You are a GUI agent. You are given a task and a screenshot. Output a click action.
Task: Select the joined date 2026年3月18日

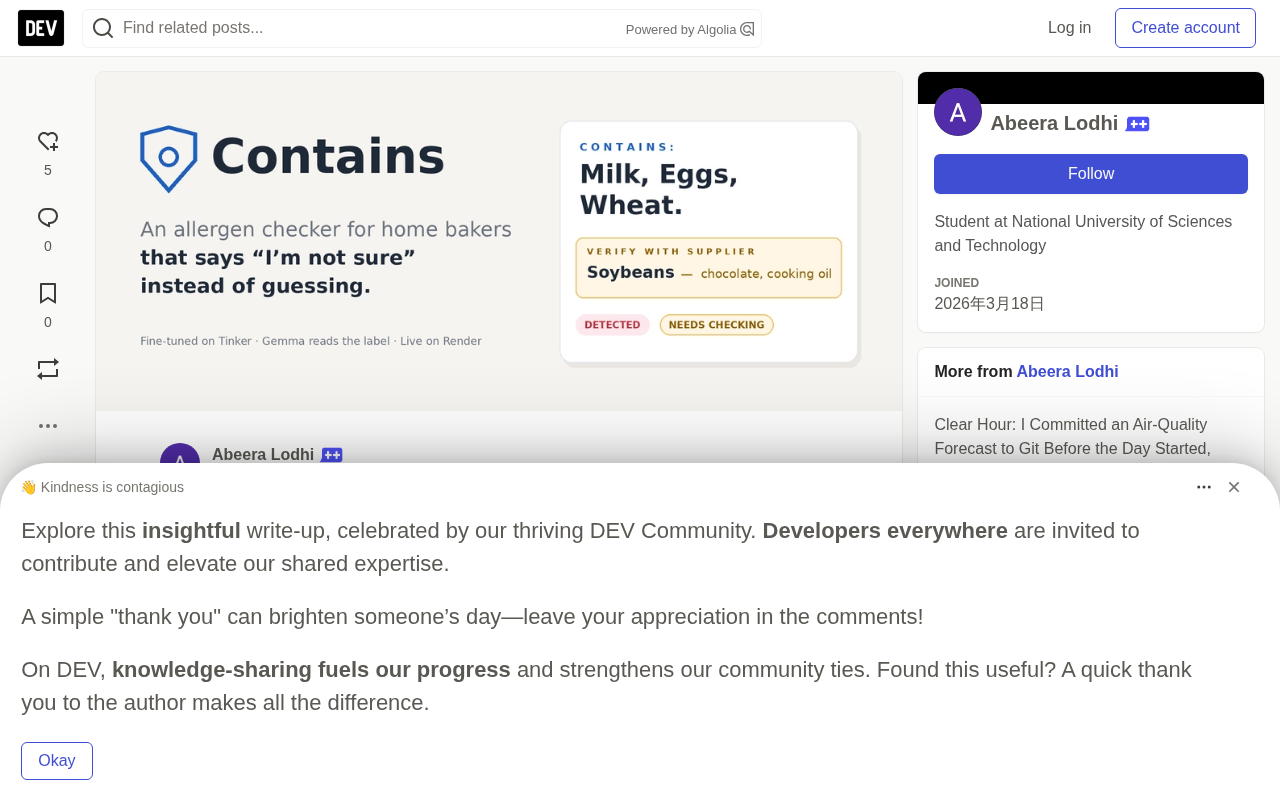(989, 304)
